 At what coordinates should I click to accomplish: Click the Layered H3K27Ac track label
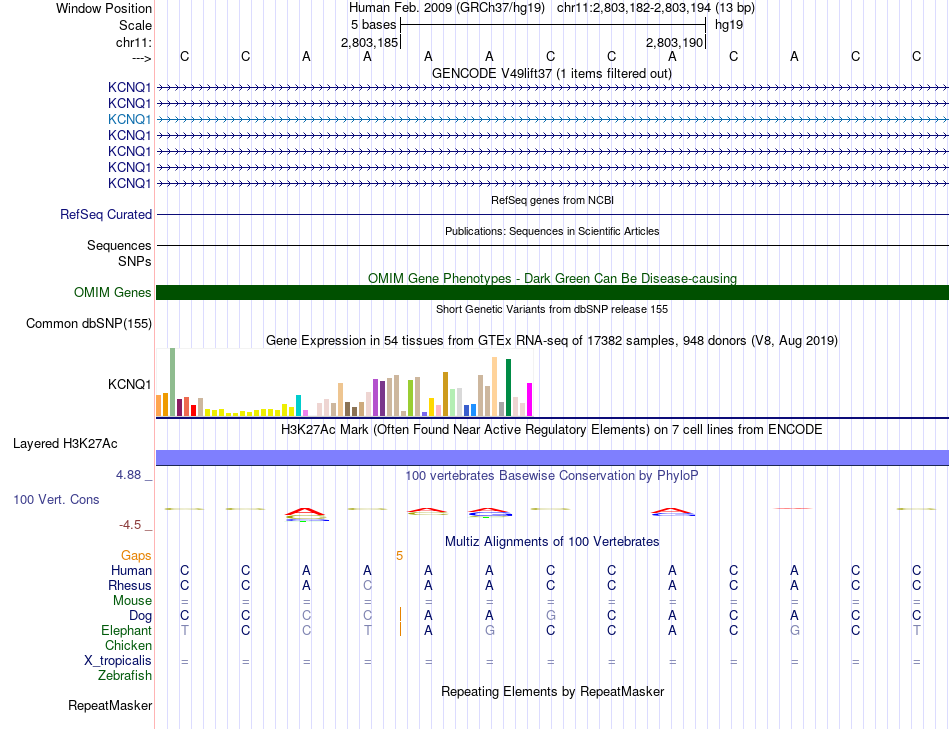point(65,444)
